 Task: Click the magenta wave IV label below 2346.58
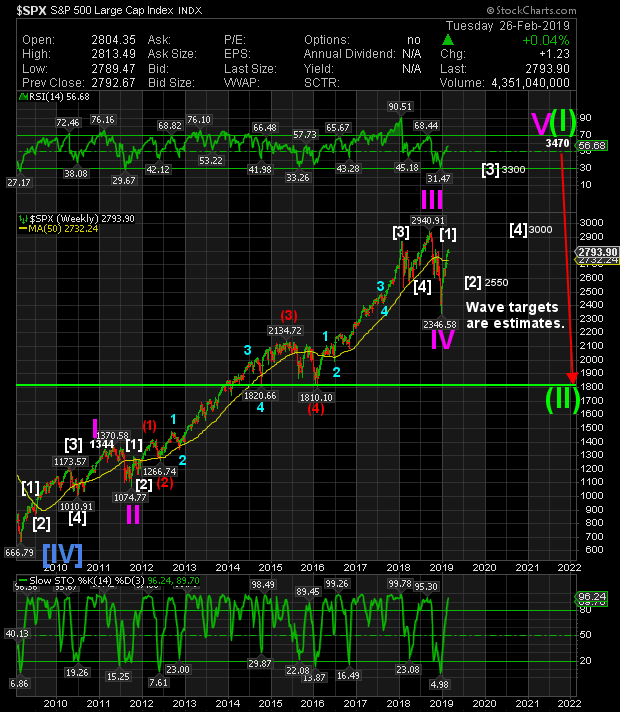tap(442, 340)
